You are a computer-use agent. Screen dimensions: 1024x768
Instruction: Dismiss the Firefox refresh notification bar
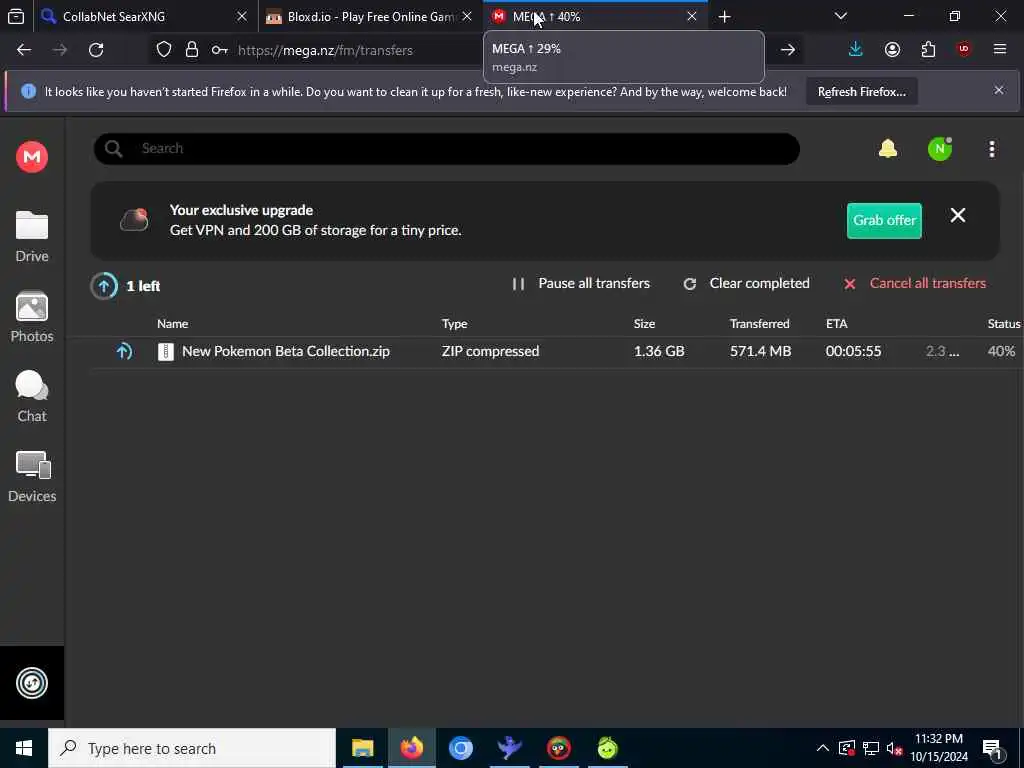pos(999,90)
